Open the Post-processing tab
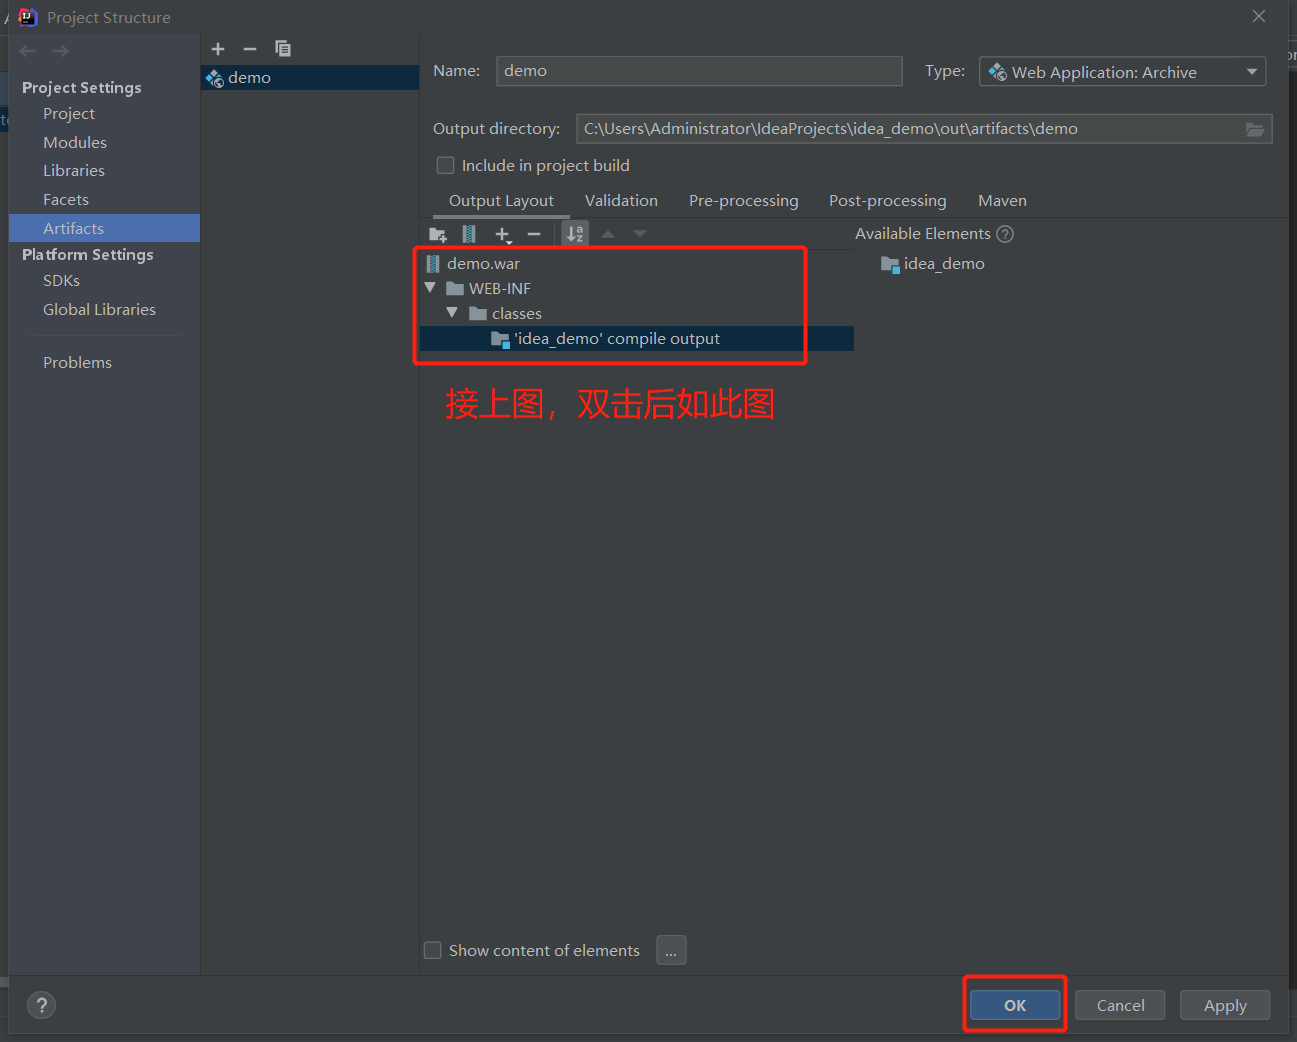This screenshot has width=1297, height=1042. pos(887,201)
